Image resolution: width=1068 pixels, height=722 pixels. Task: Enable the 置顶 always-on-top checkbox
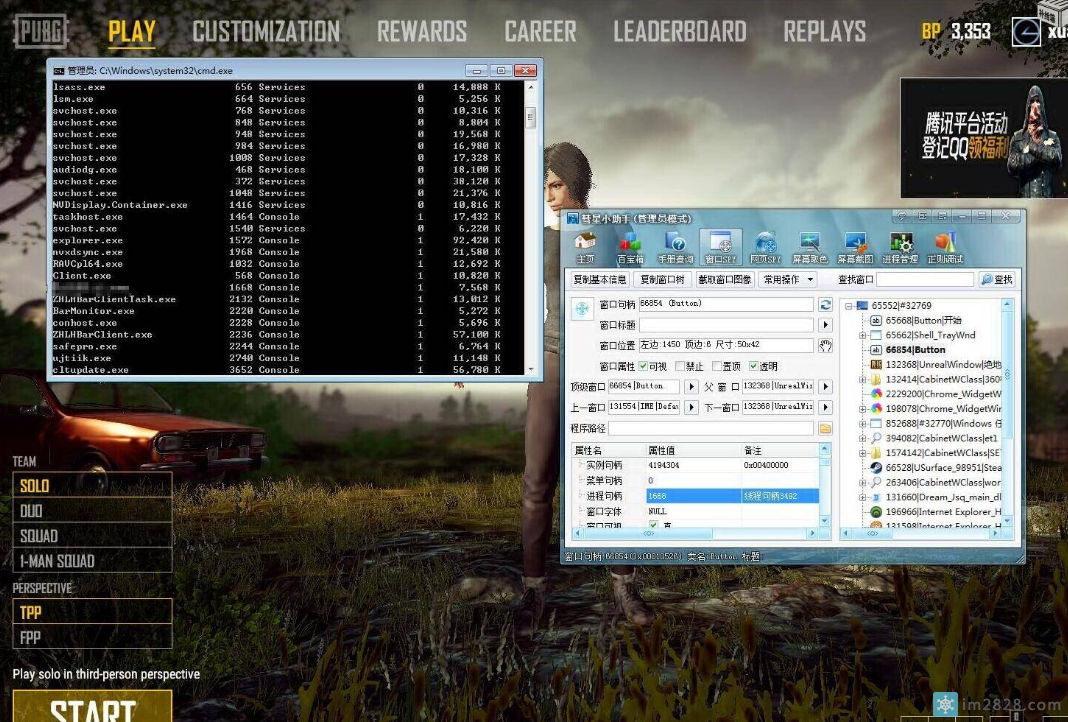(717, 367)
